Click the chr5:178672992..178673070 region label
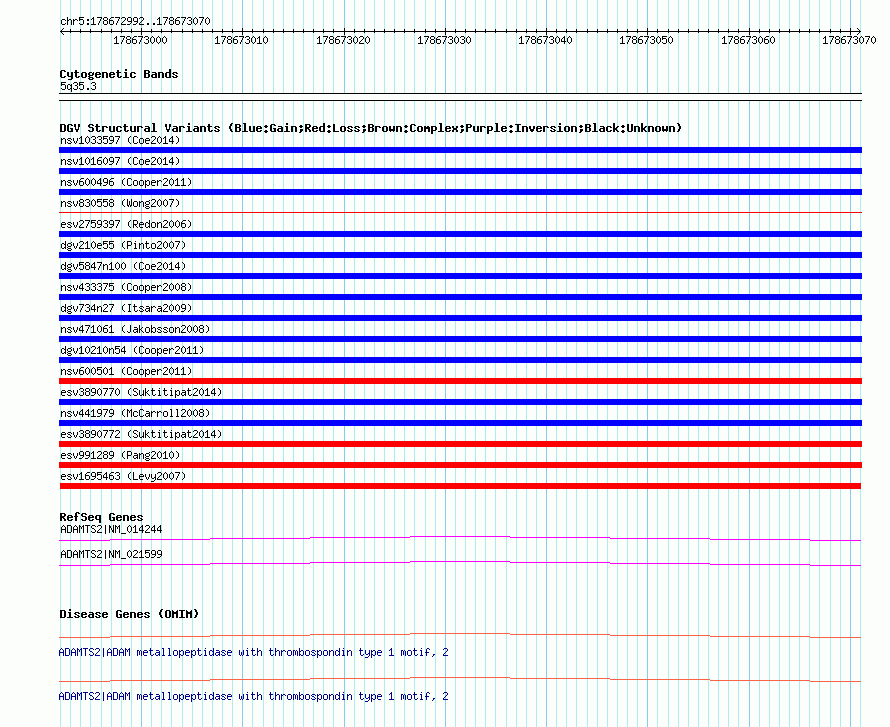890x727 pixels. (x=135, y=21)
